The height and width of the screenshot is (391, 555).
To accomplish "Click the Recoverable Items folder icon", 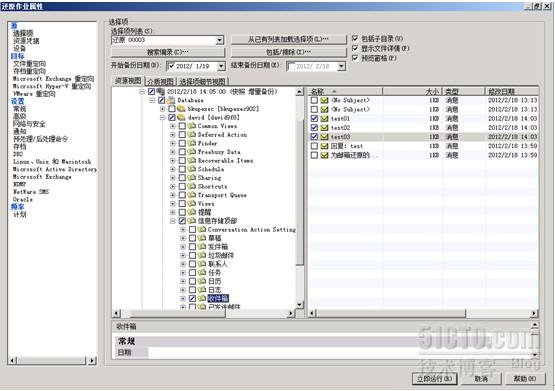I will (191, 160).
